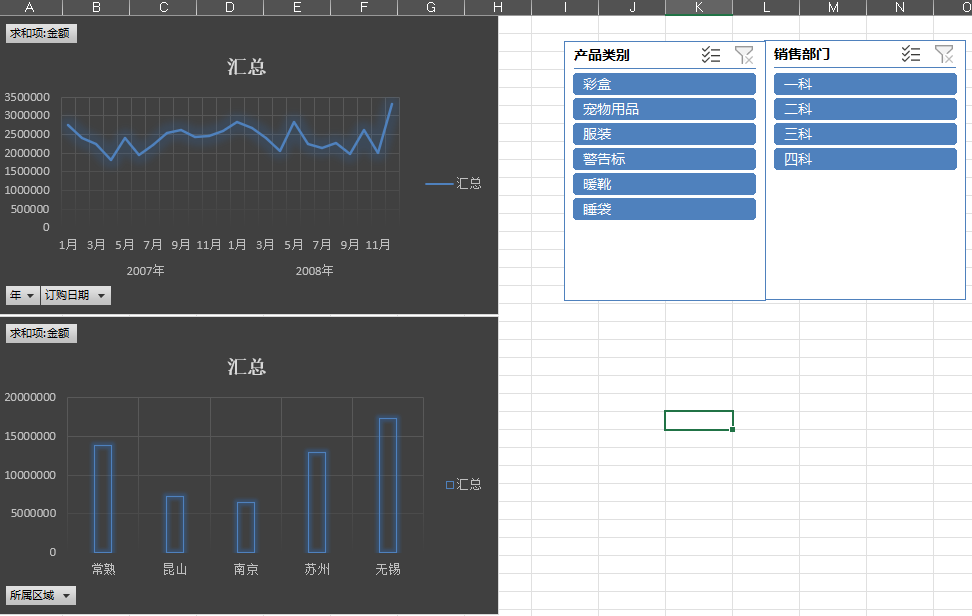This screenshot has width=972, height=616.
Task: Click the 产品类别 slicer title
Action: coord(601,55)
